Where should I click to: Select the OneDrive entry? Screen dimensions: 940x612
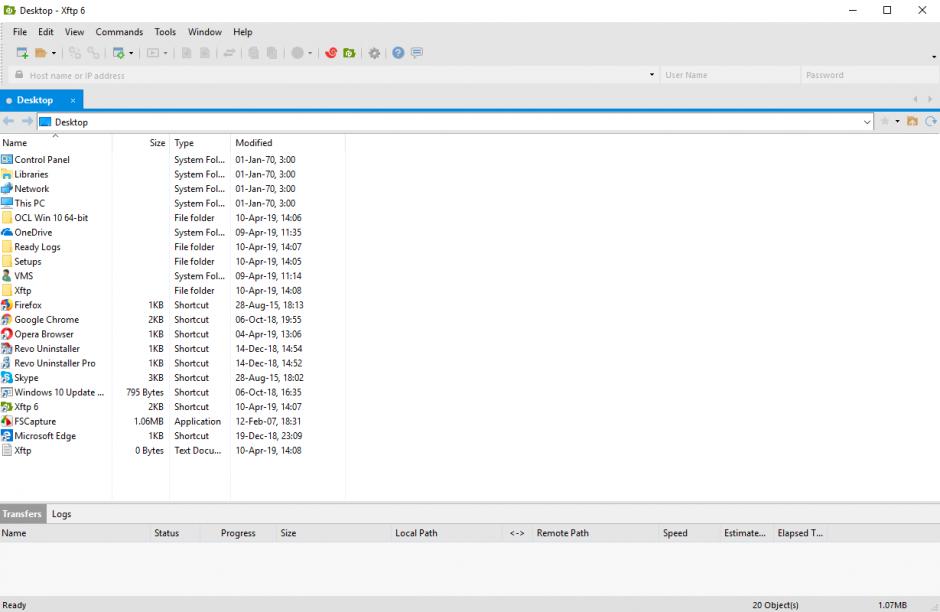coord(33,233)
